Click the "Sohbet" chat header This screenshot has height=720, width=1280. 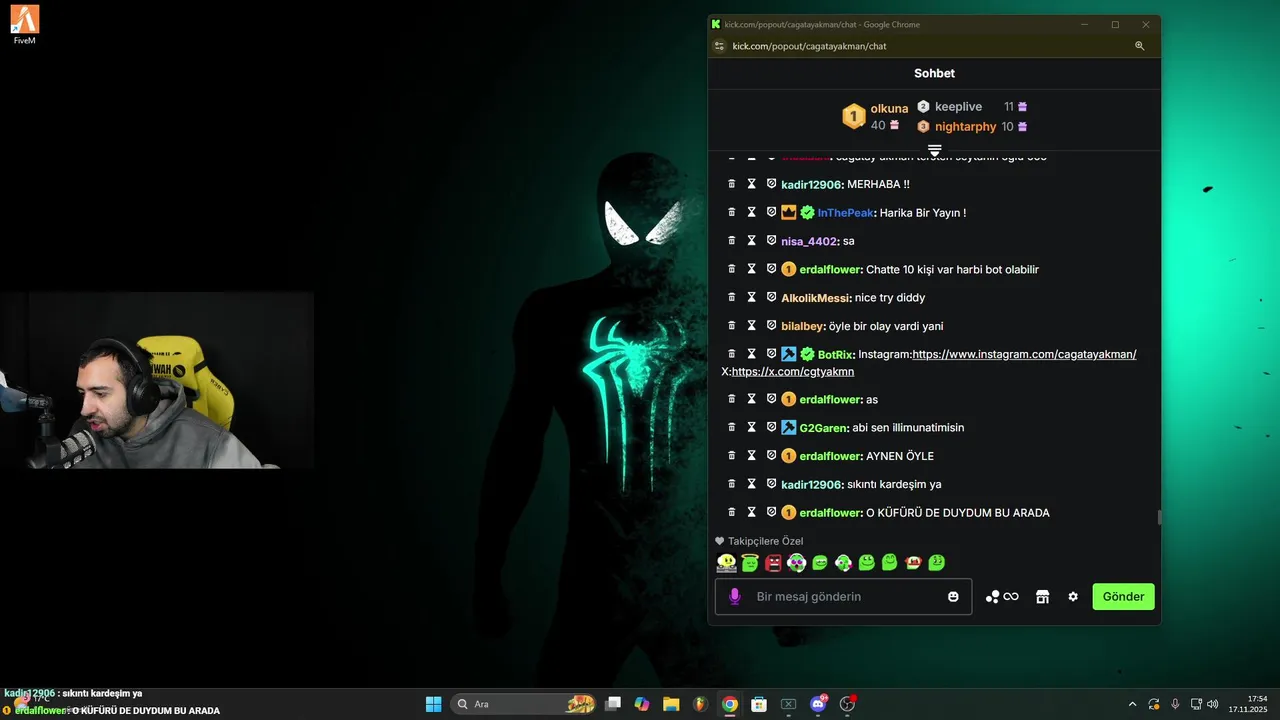[x=934, y=73]
